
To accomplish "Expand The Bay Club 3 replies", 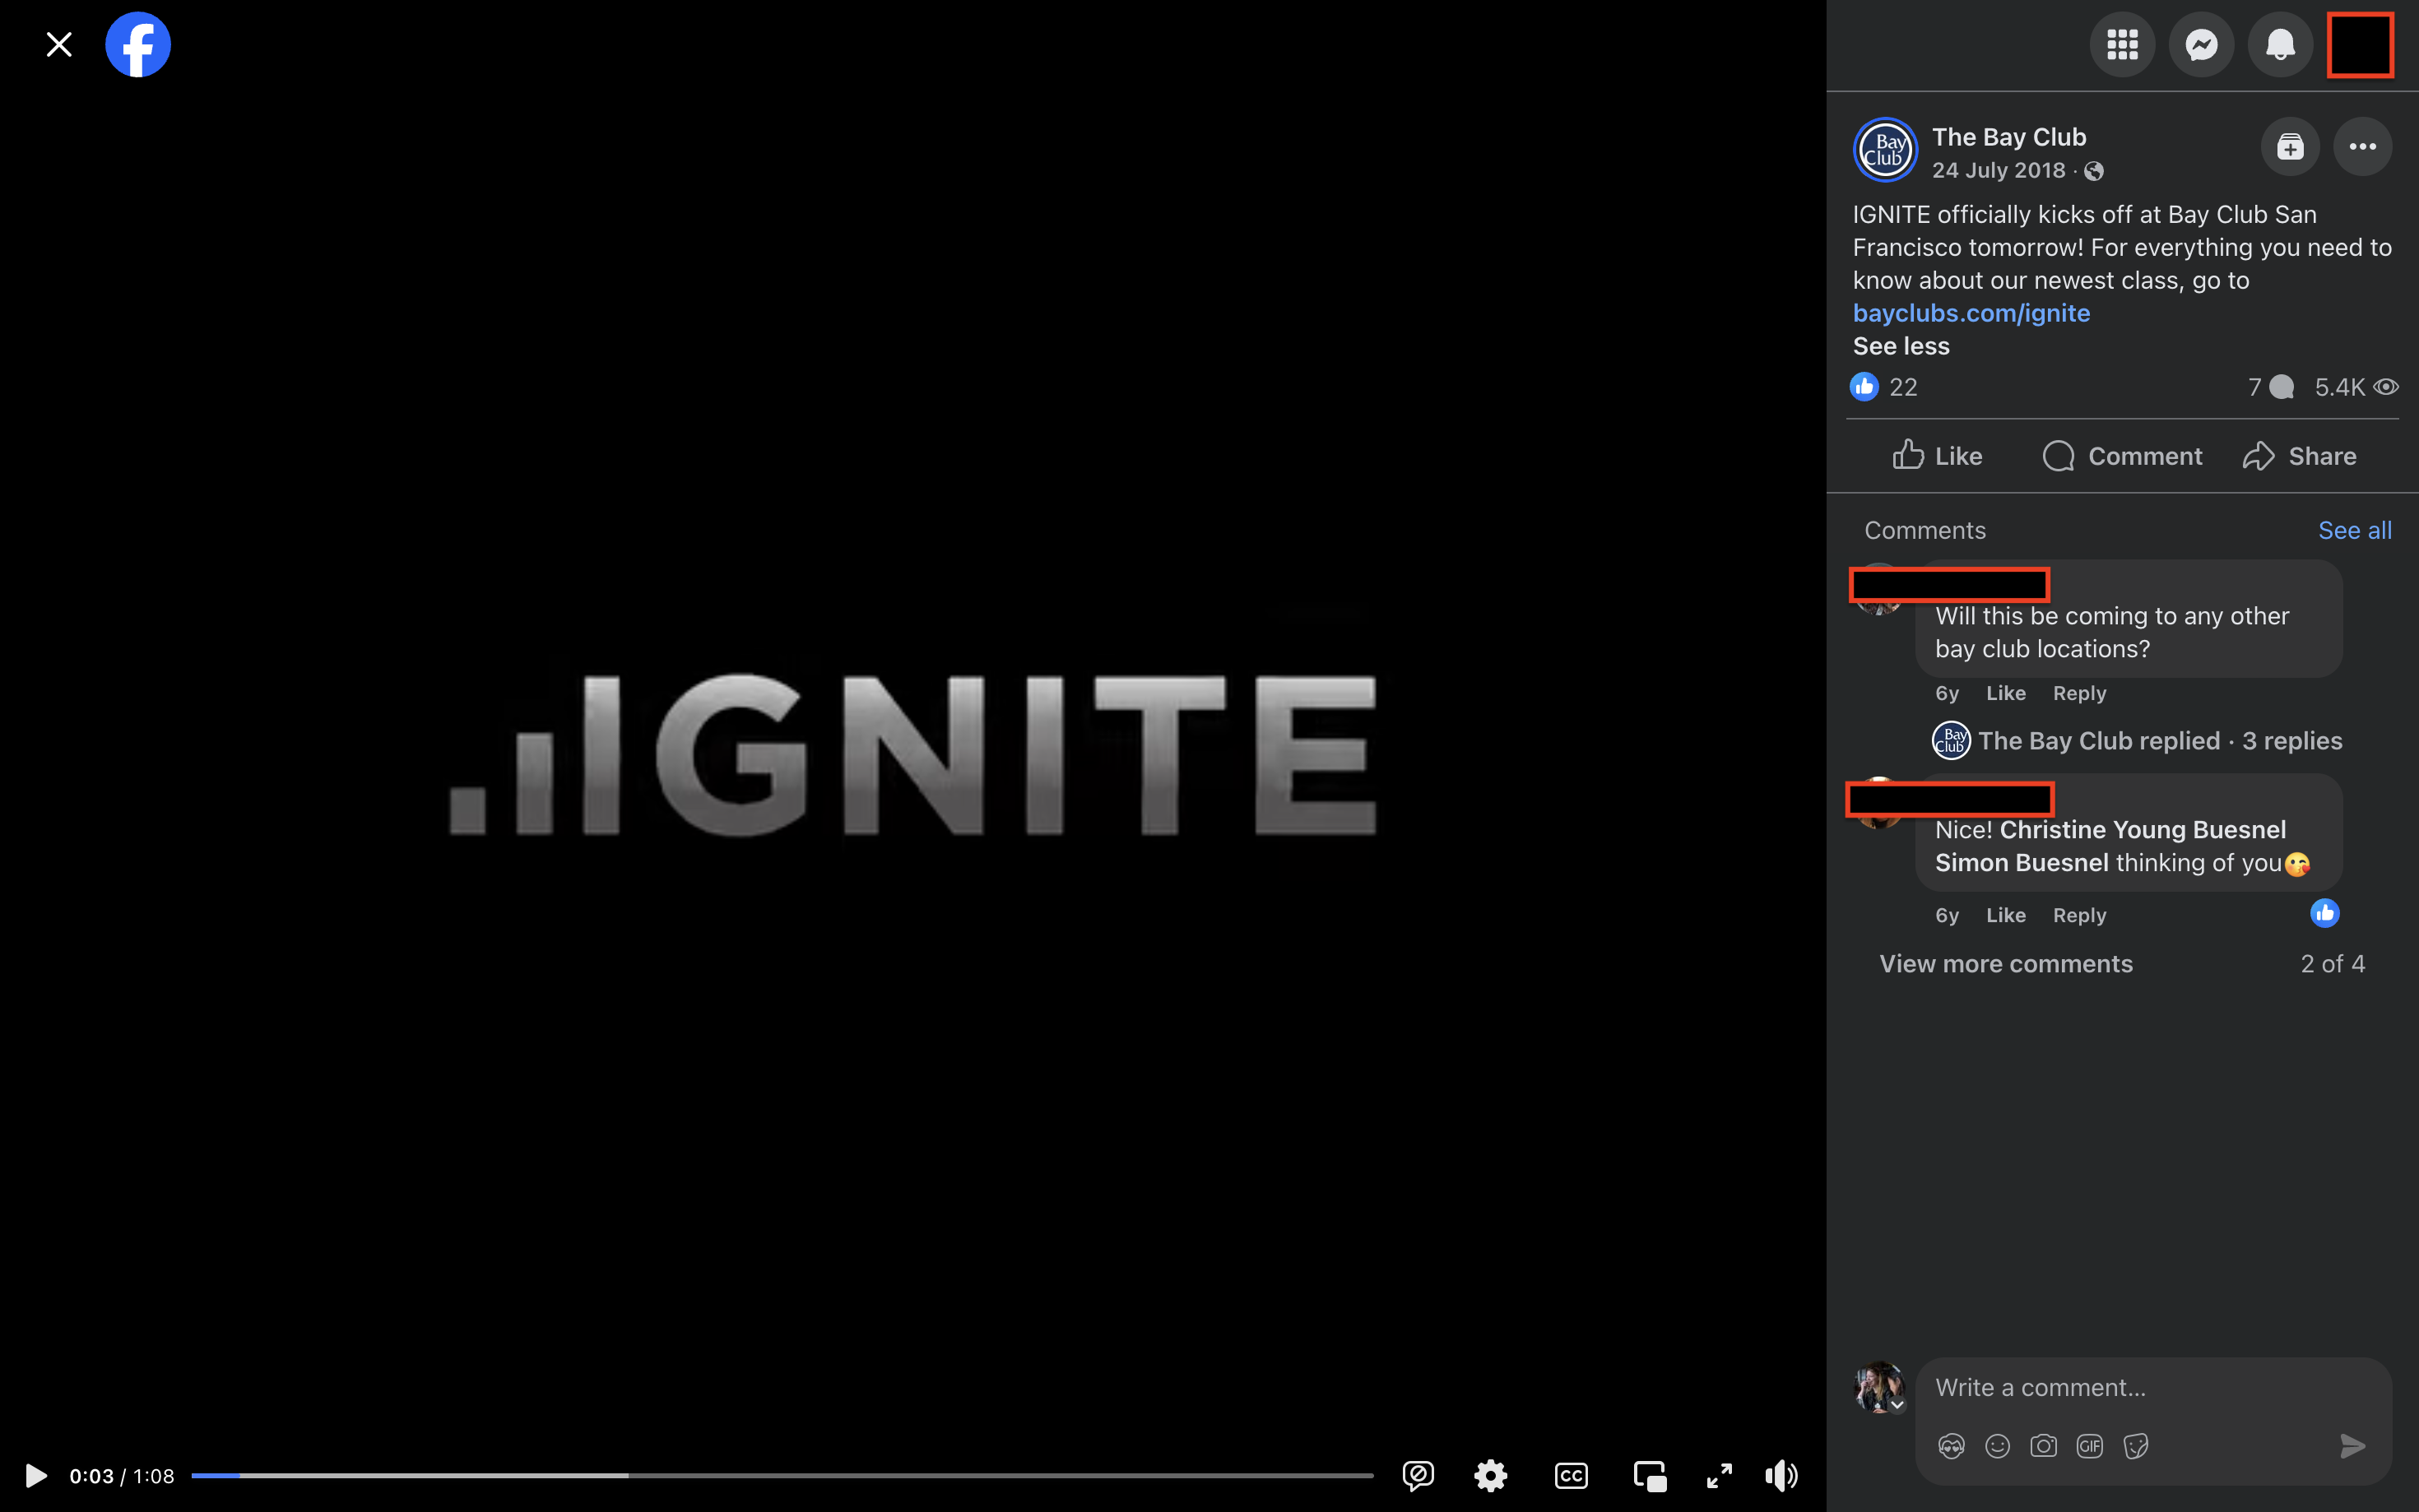I will 2159,741.
